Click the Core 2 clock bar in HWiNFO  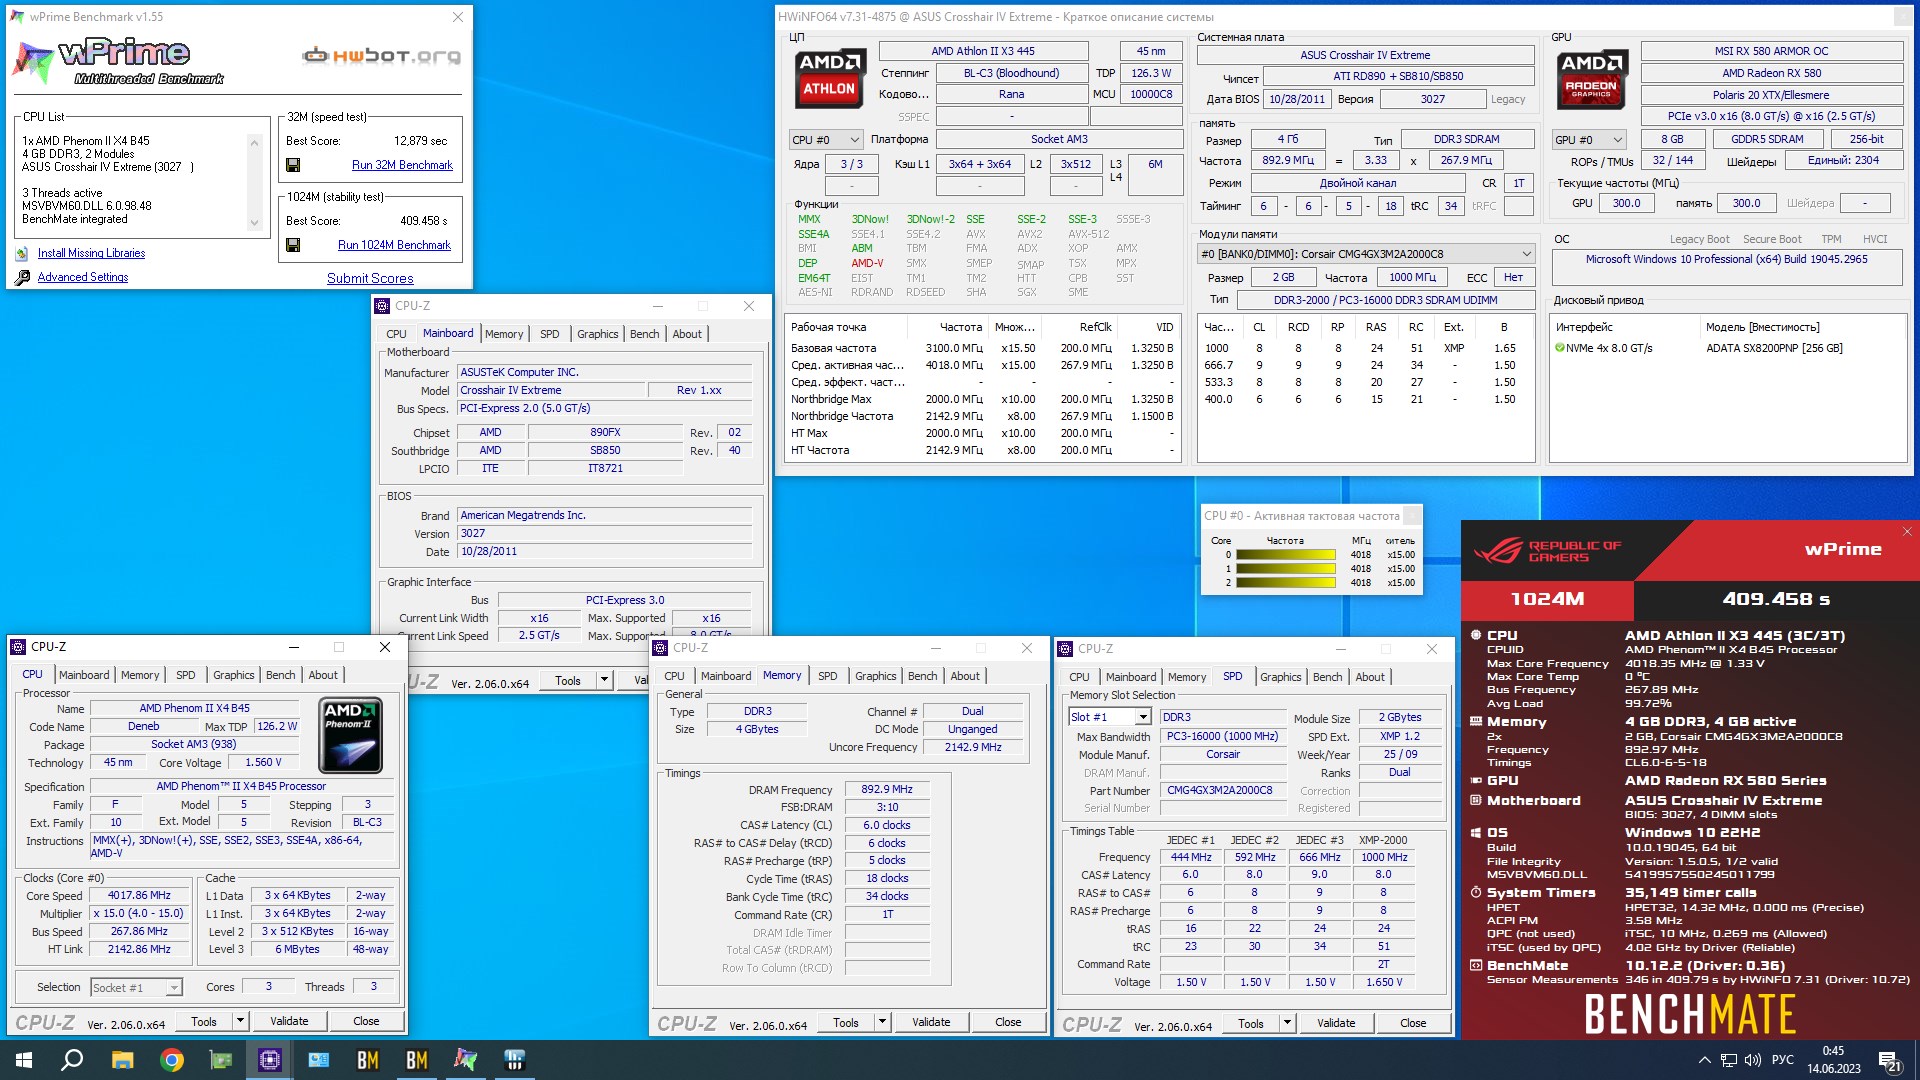click(1286, 582)
